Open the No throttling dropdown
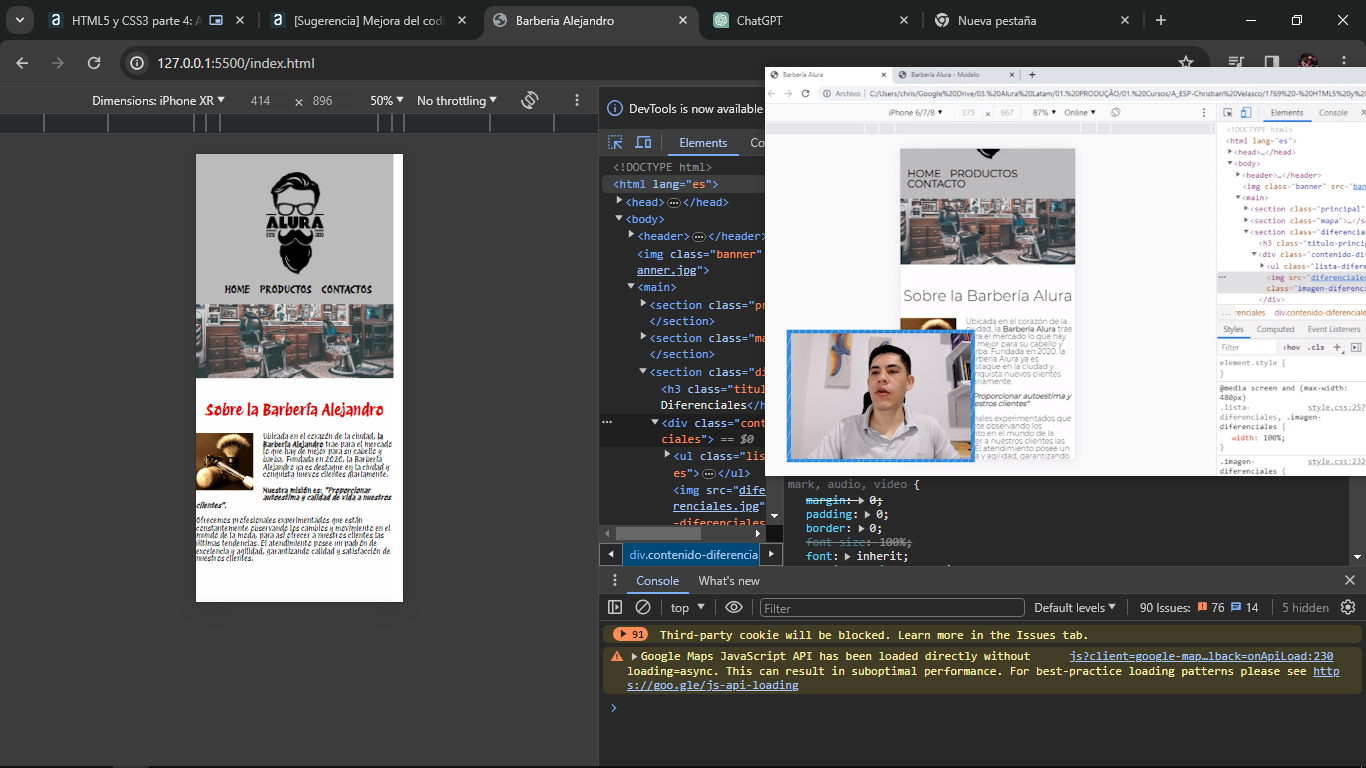The height and width of the screenshot is (768, 1366). pos(457,101)
